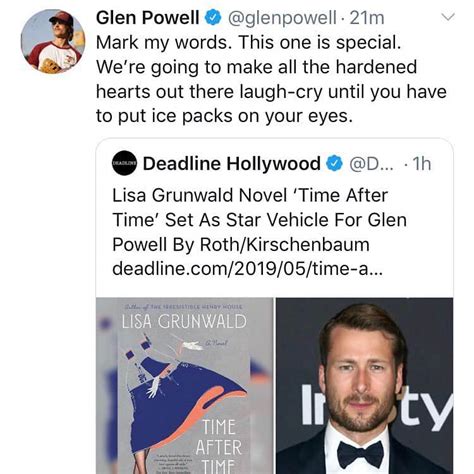Click the 21m tweet timestamp

[x=367, y=18]
